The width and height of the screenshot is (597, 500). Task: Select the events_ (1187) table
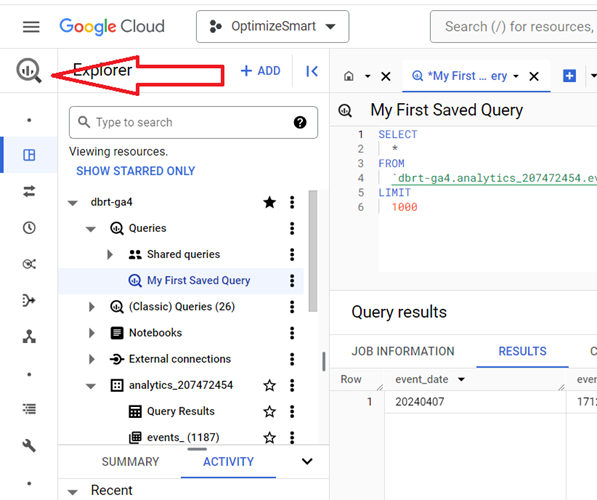pyautogui.click(x=183, y=438)
